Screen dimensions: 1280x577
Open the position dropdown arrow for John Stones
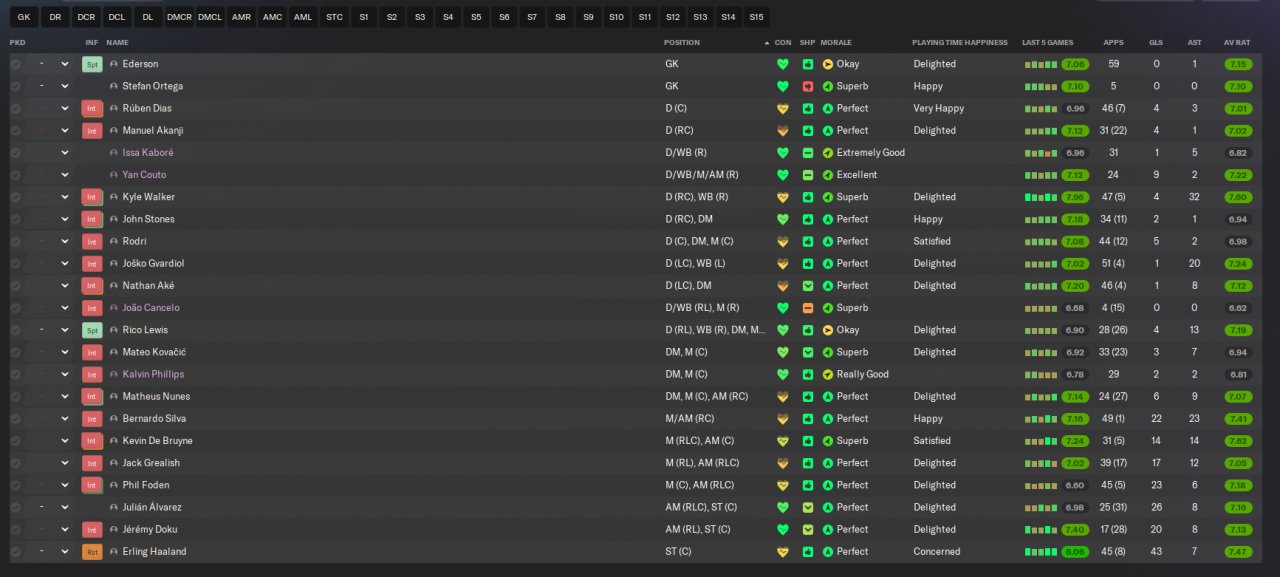pyautogui.click(x=65, y=219)
